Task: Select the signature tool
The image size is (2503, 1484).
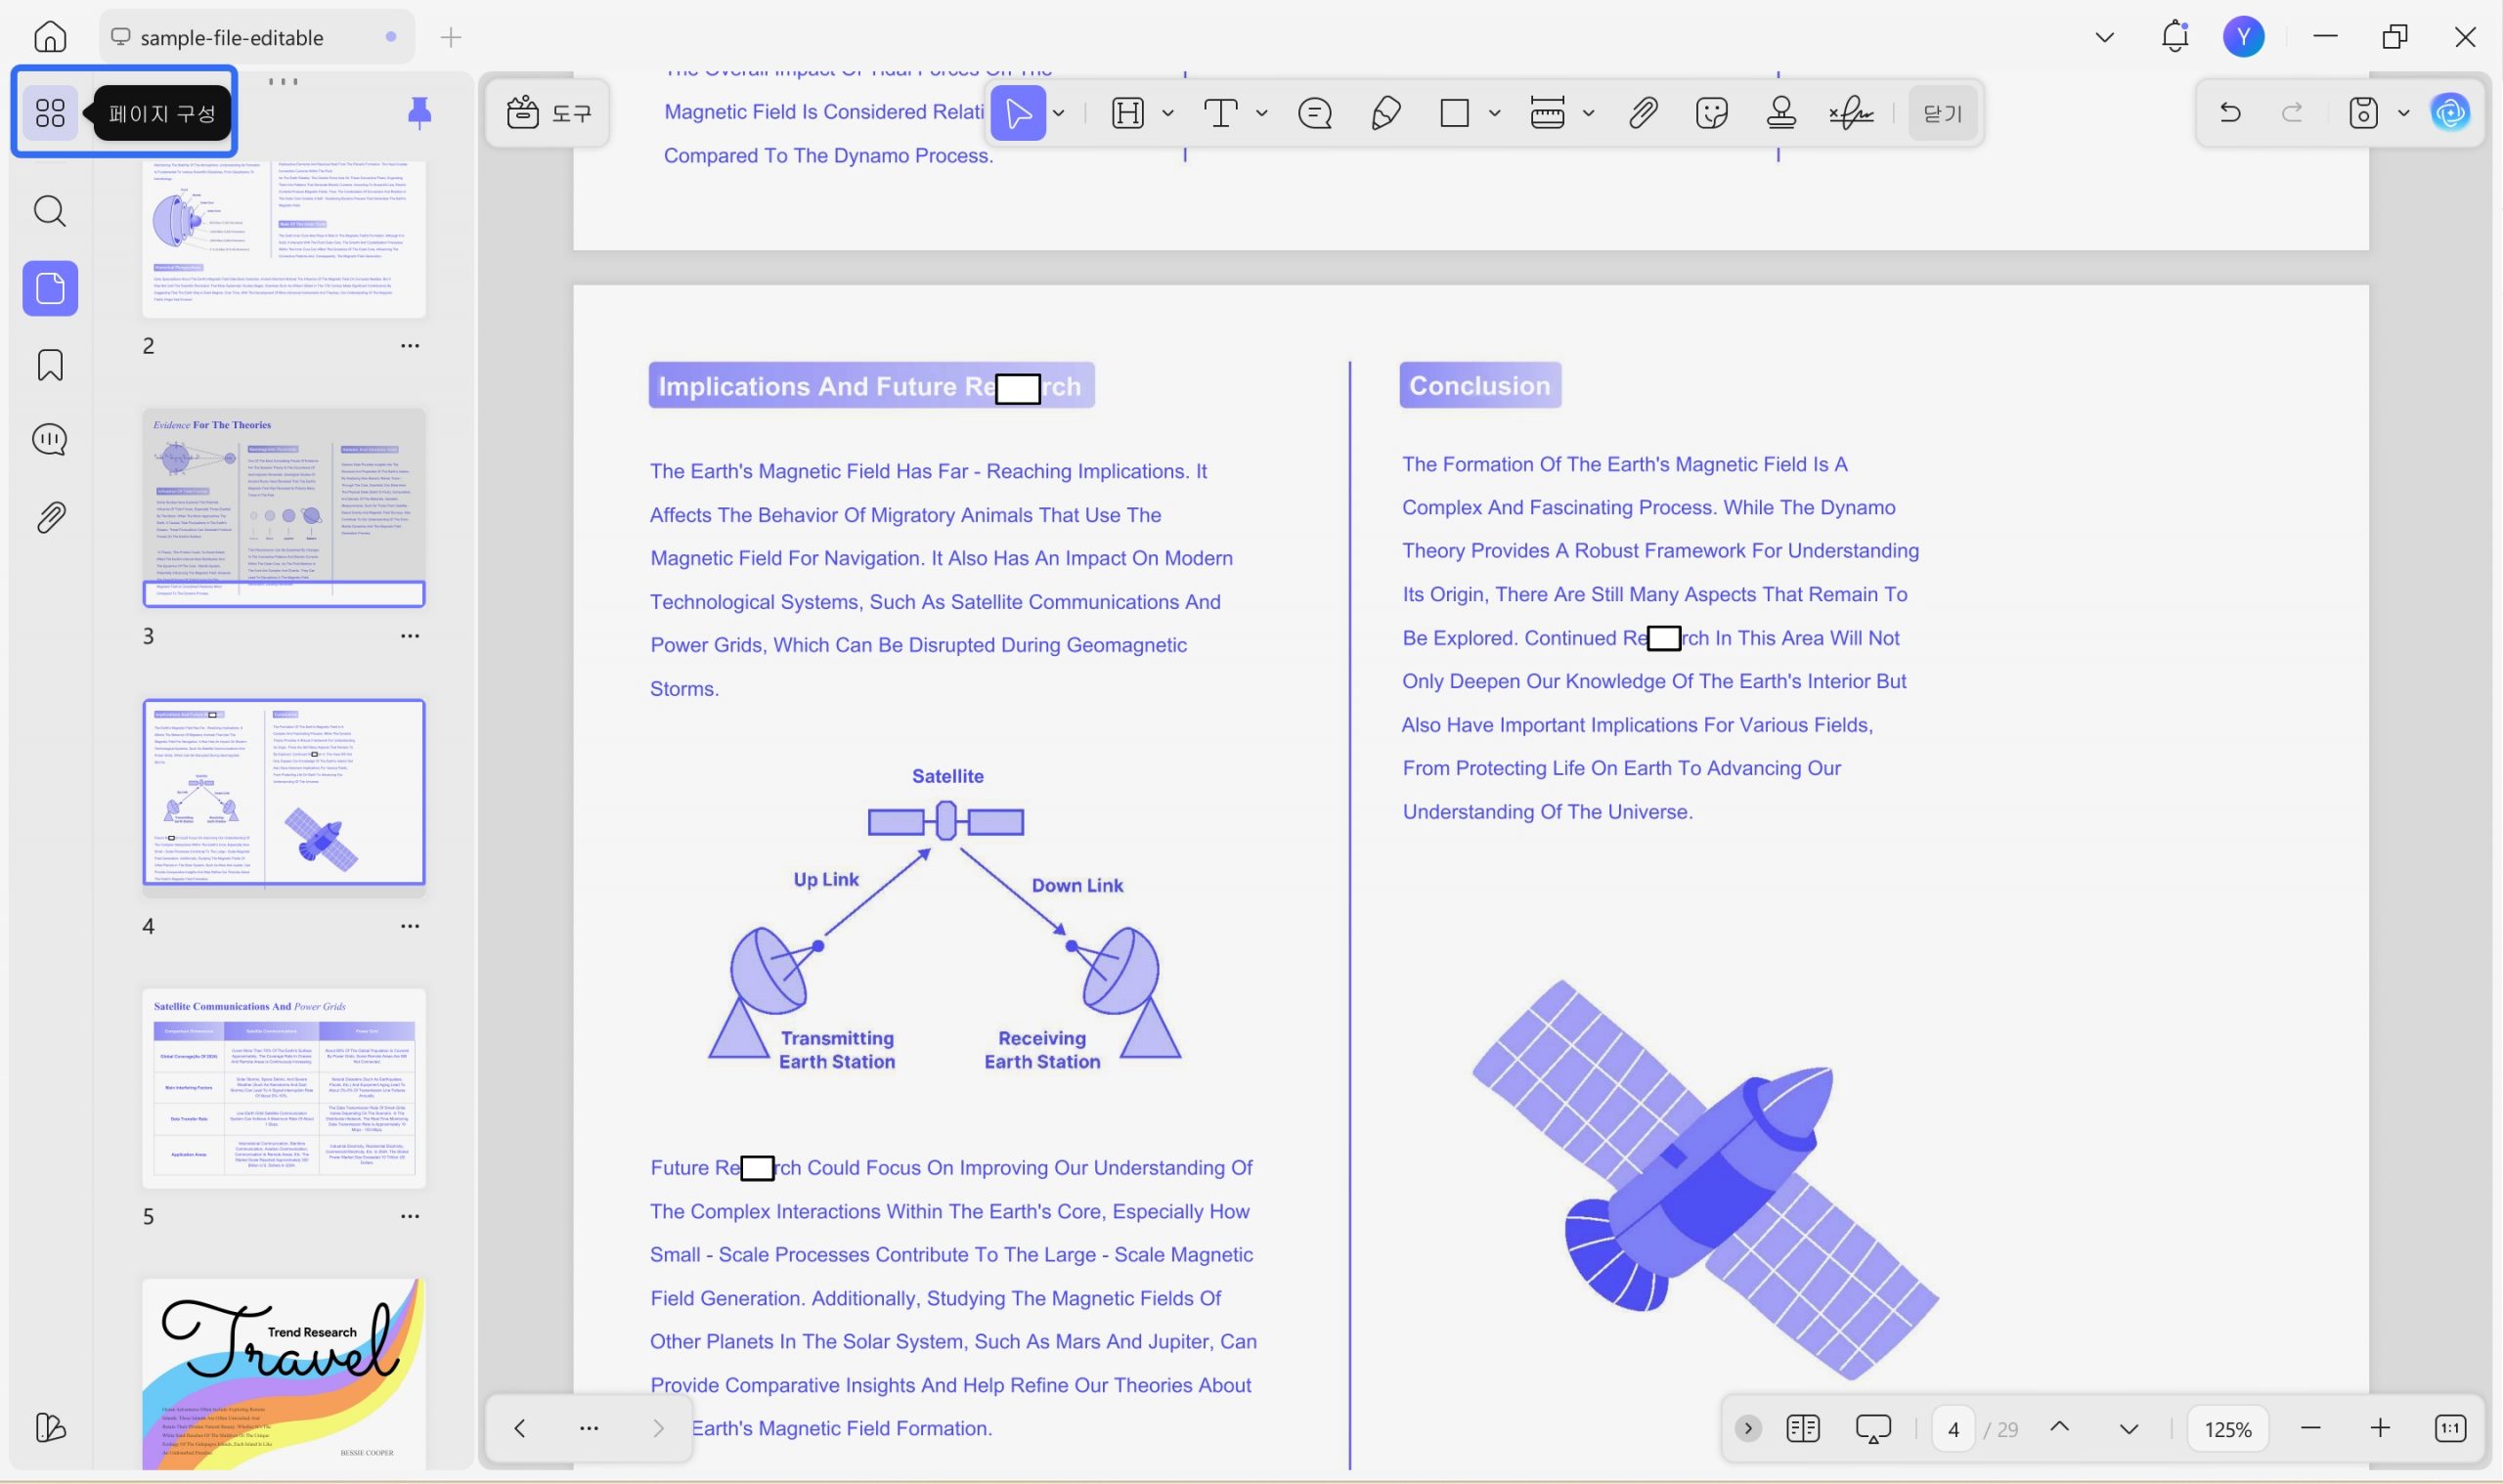Action: click(1851, 113)
